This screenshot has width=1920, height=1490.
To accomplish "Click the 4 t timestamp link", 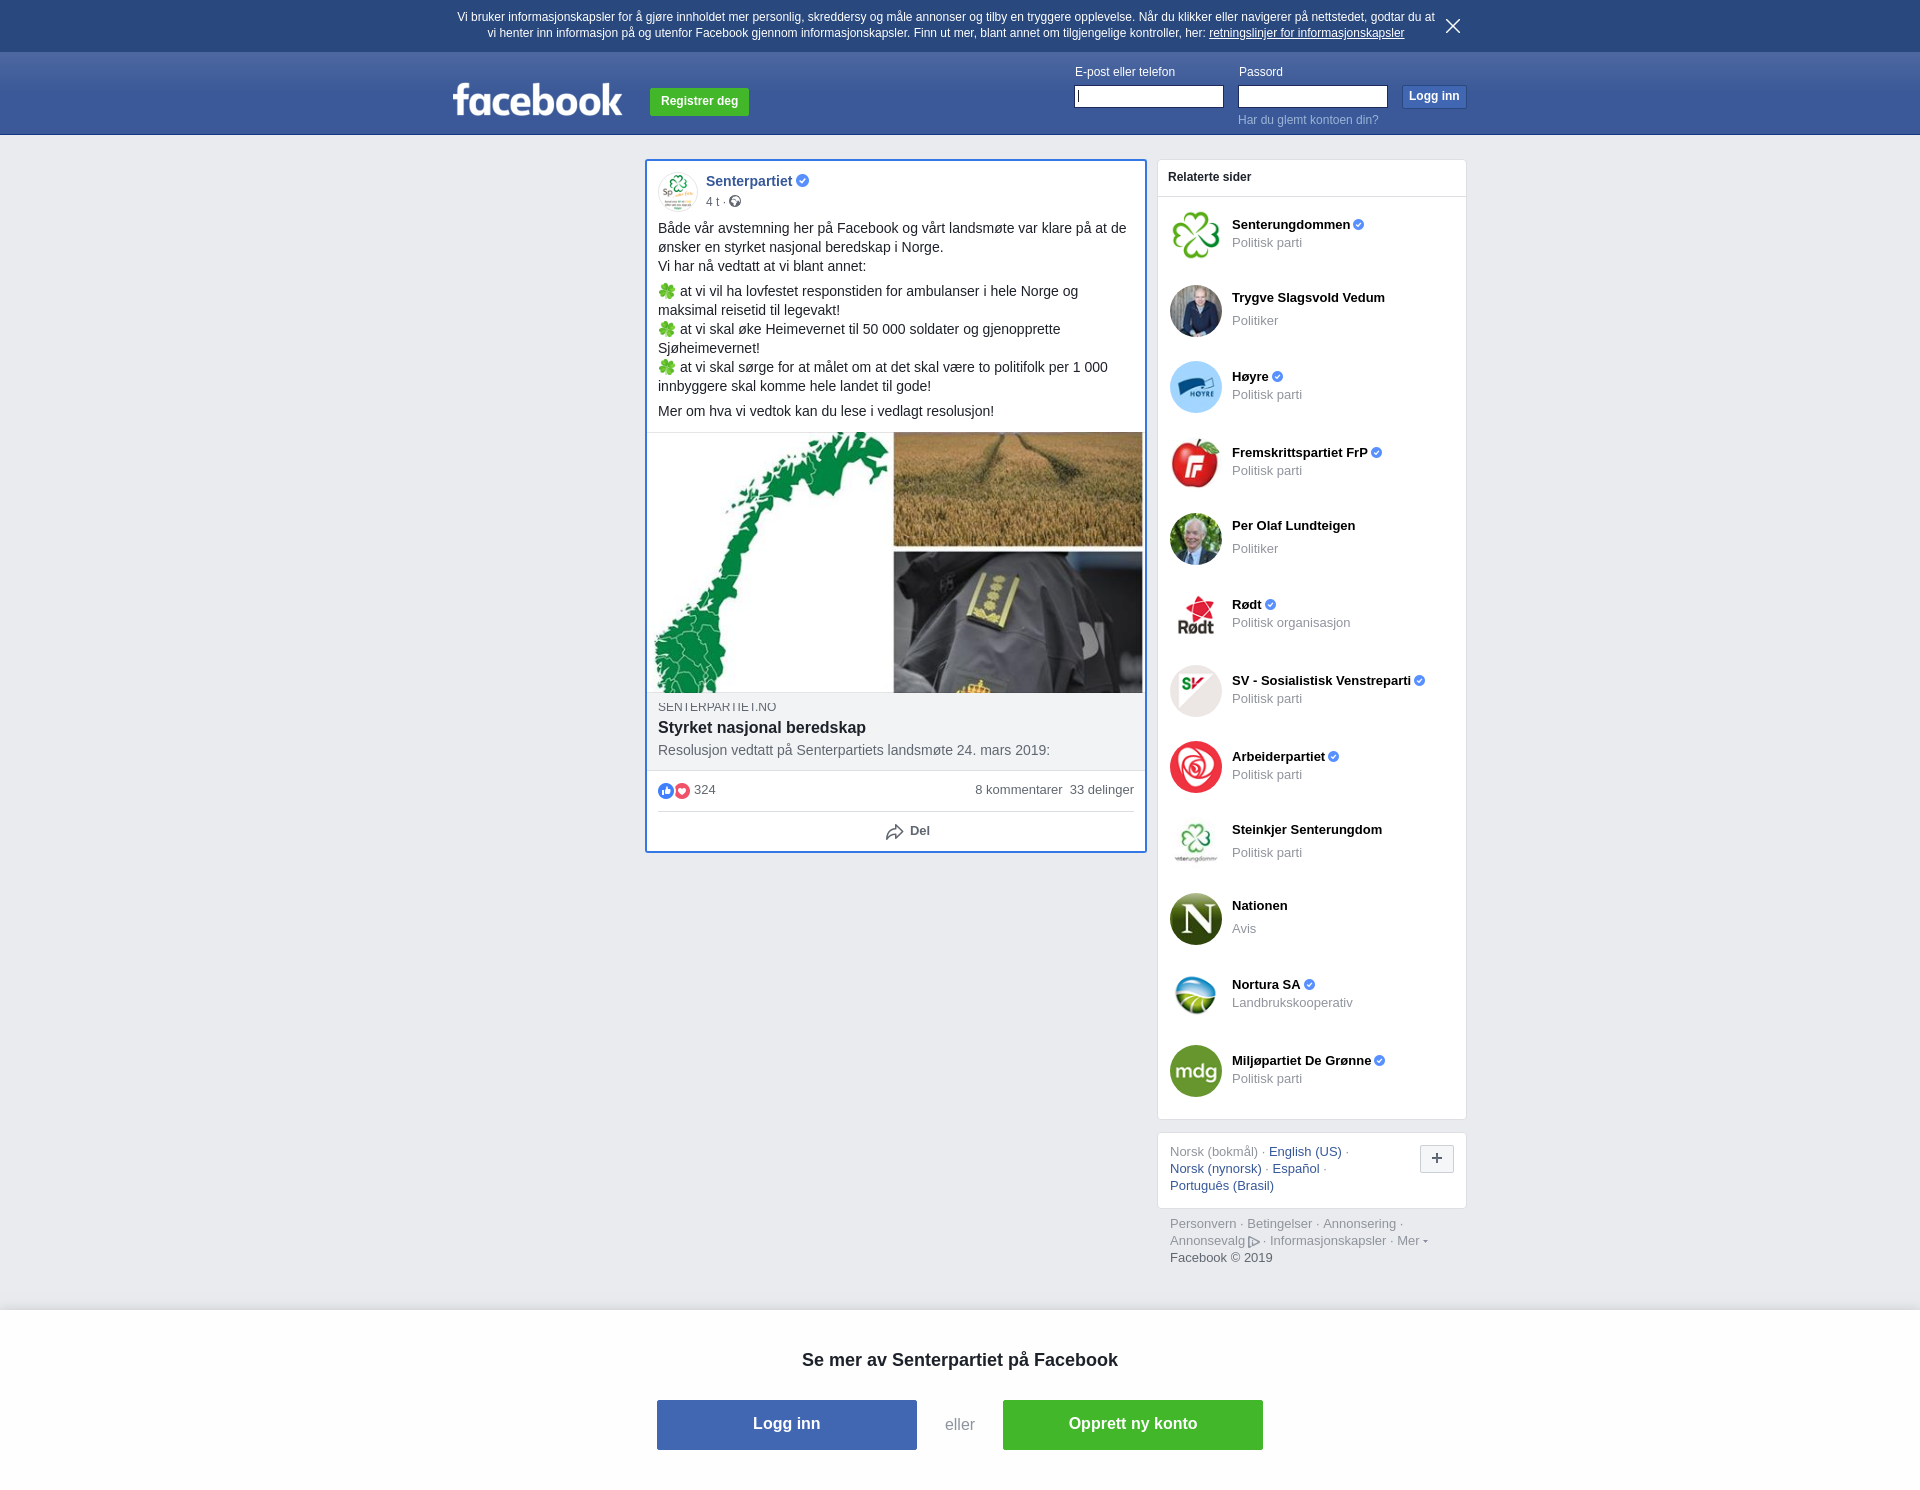I will (x=712, y=202).
